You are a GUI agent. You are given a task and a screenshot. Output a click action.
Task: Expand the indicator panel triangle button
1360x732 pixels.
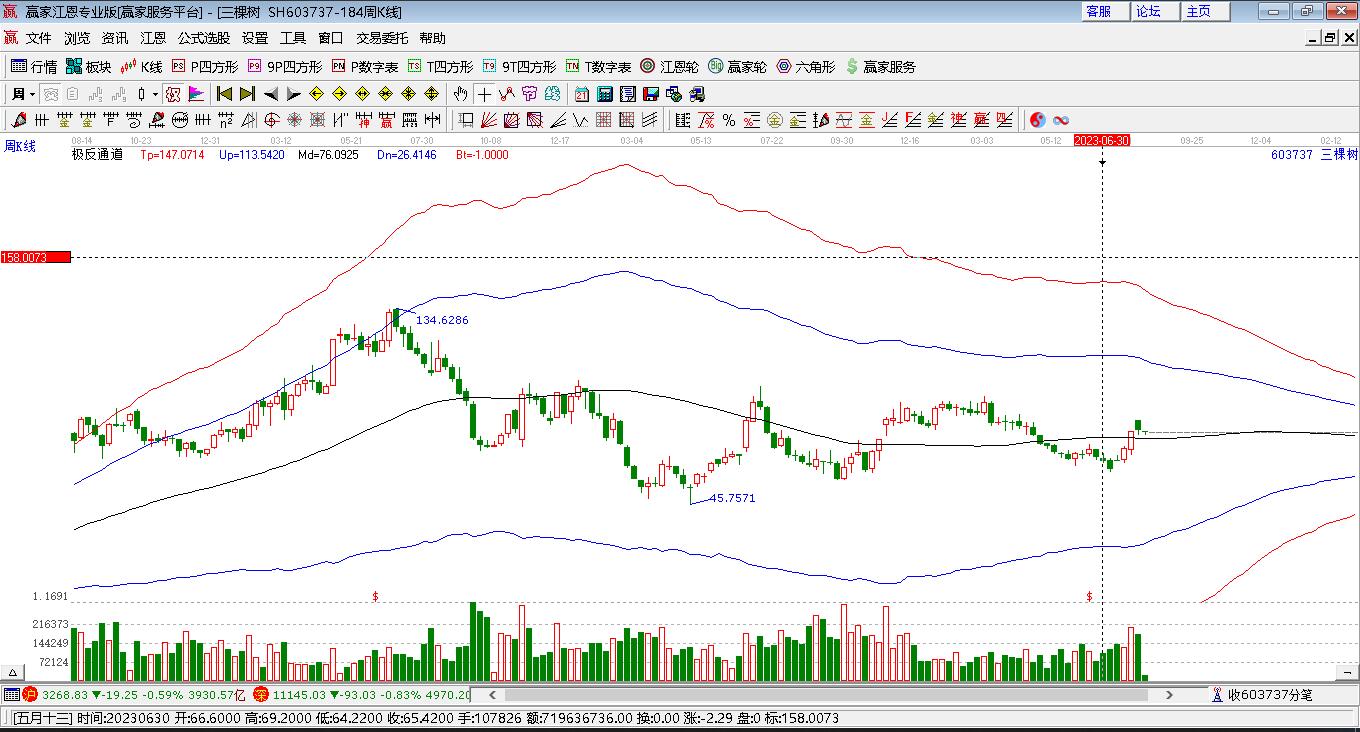click(13, 673)
